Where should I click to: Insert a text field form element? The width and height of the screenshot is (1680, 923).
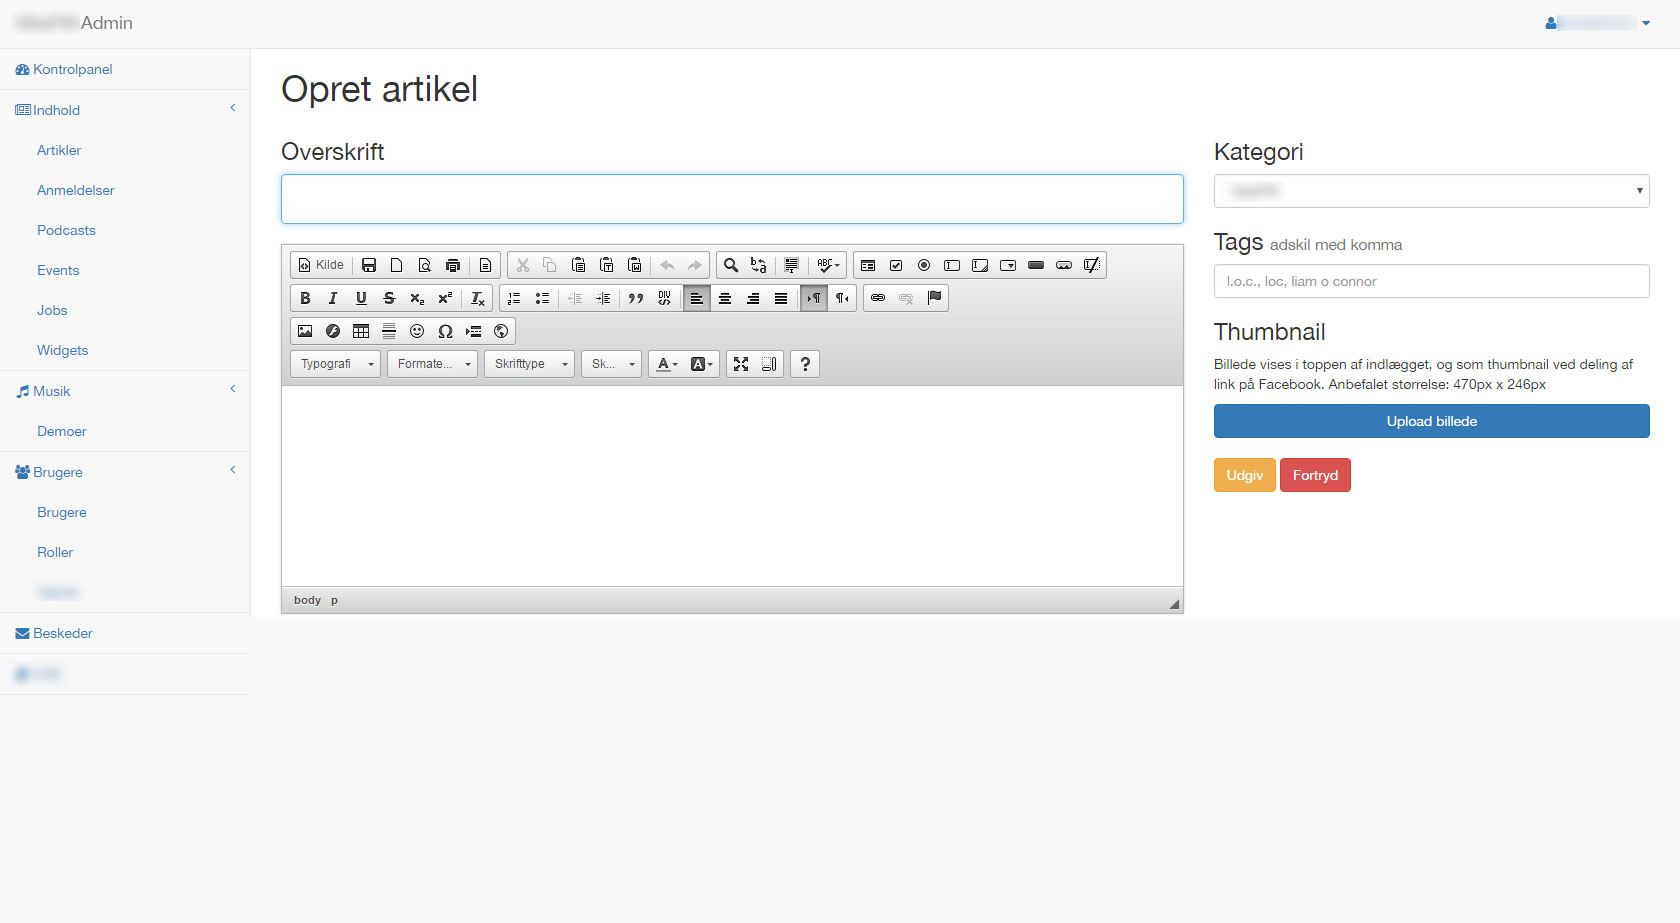pyautogui.click(x=952, y=265)
